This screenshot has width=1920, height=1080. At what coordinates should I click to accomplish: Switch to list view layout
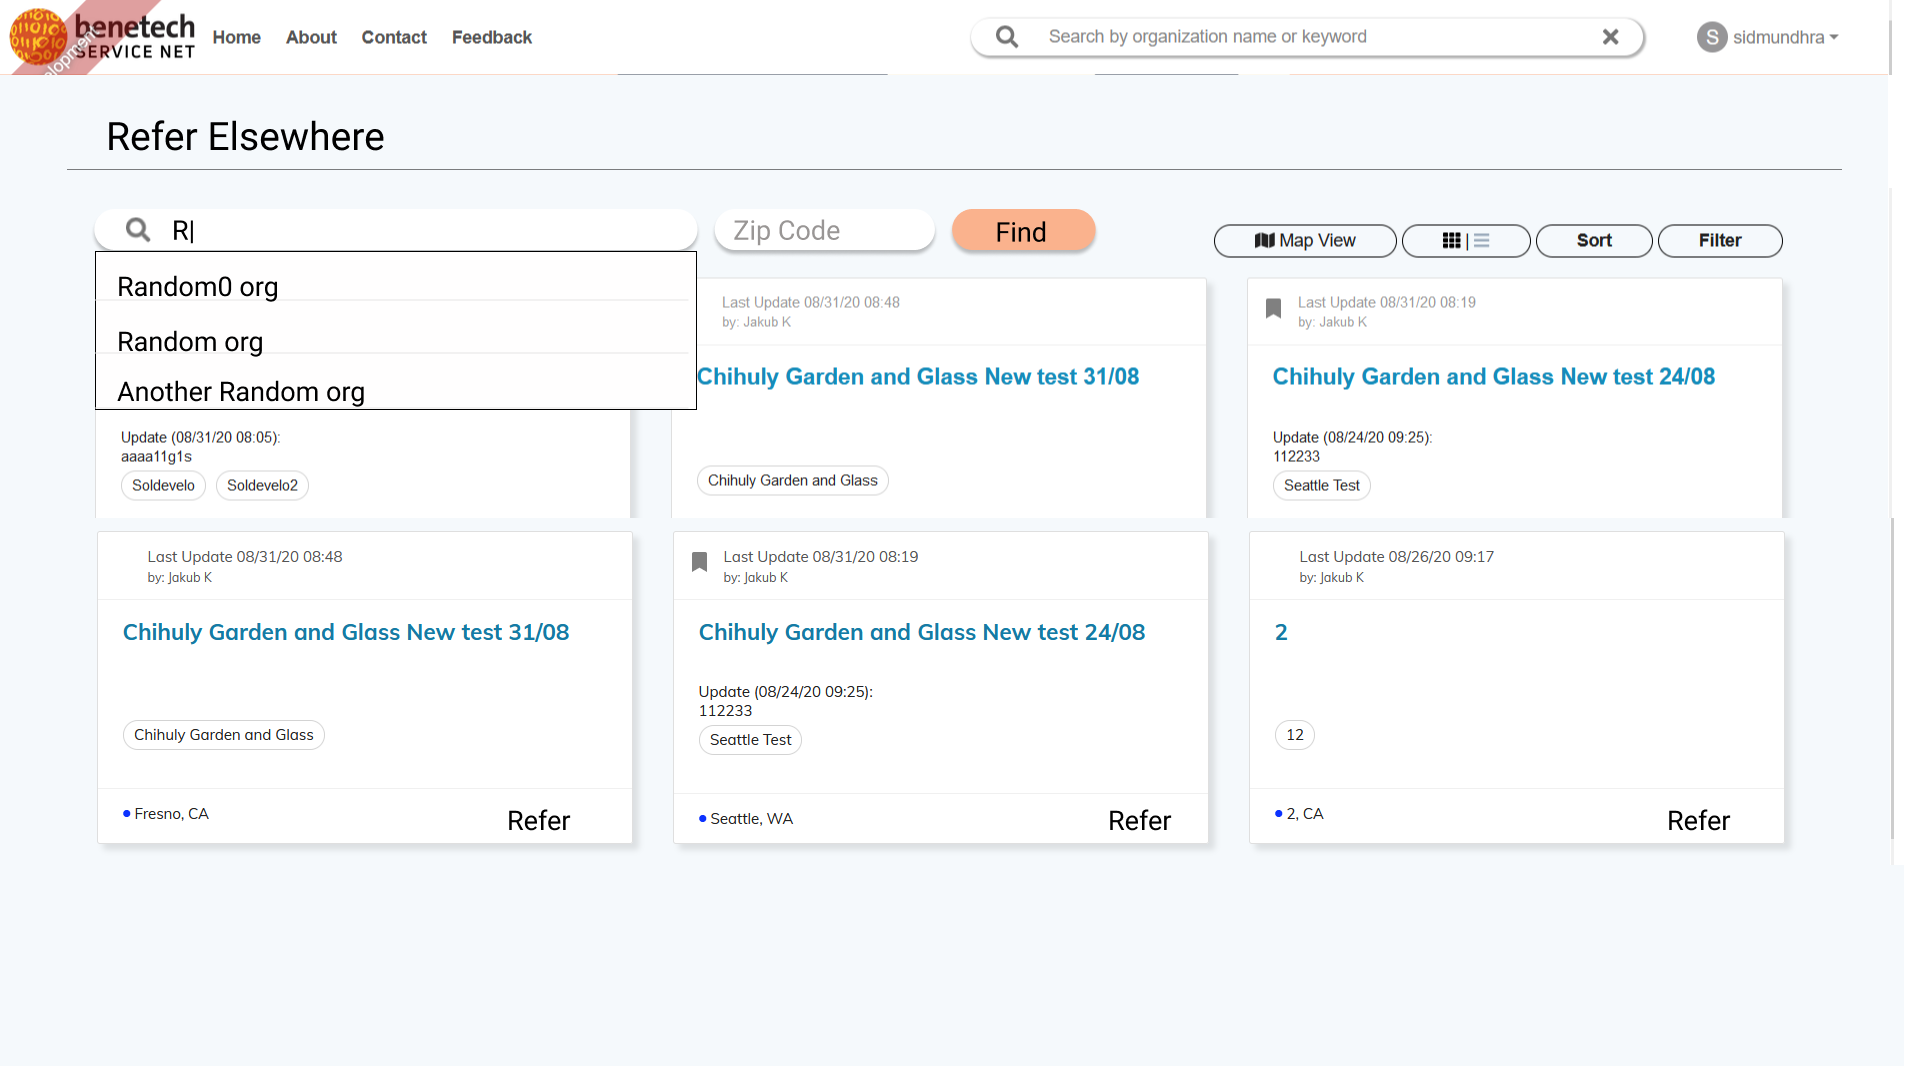(1480, 240)
